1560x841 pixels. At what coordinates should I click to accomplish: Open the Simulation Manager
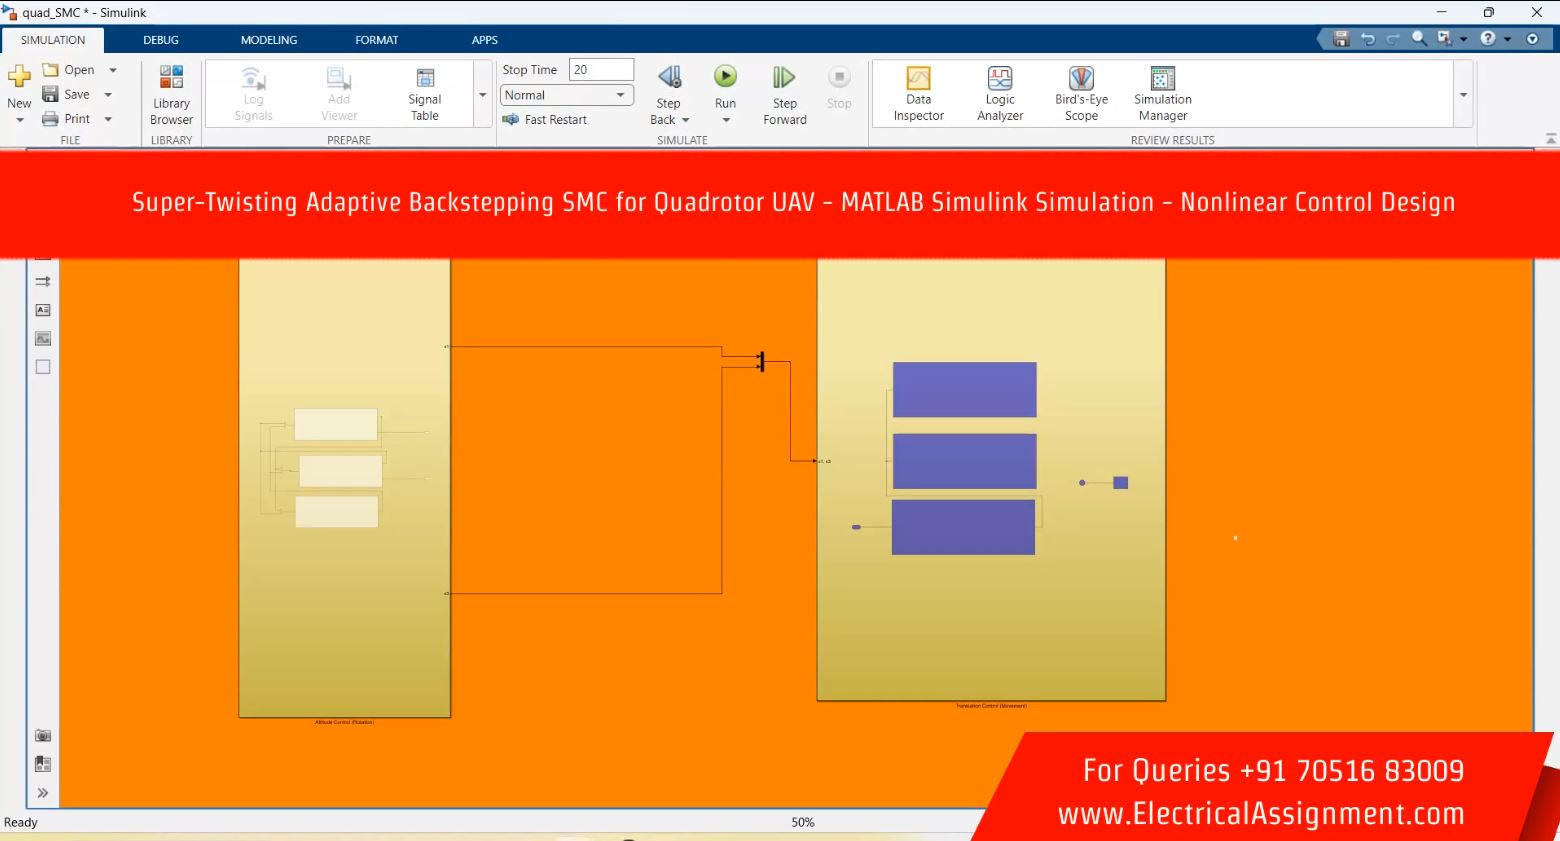coord(1162,93)
